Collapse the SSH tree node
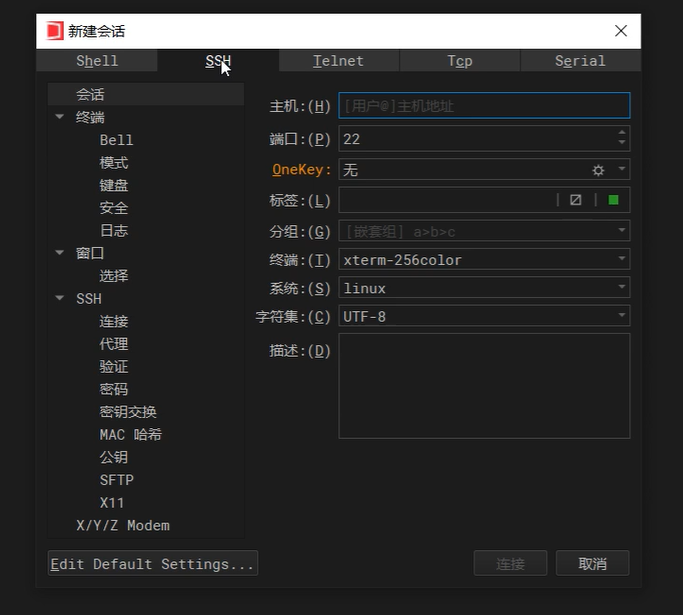 click(60, 298)
